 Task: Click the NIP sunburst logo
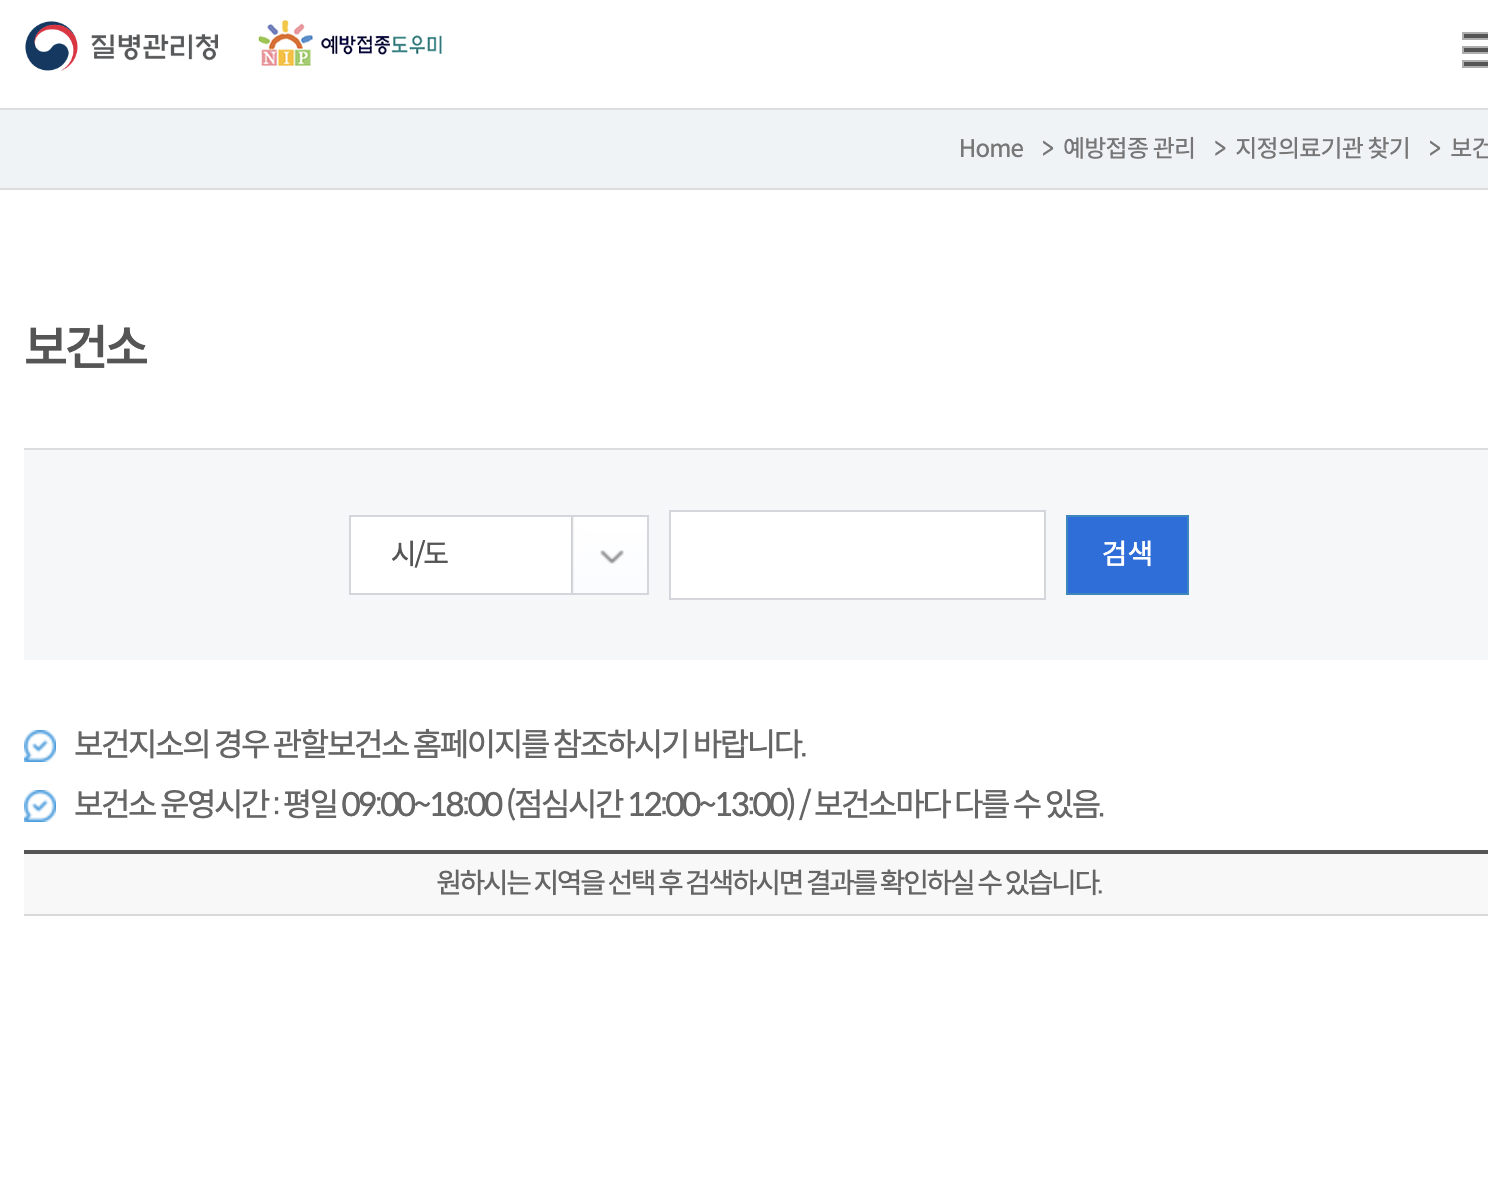coord(286,34)
